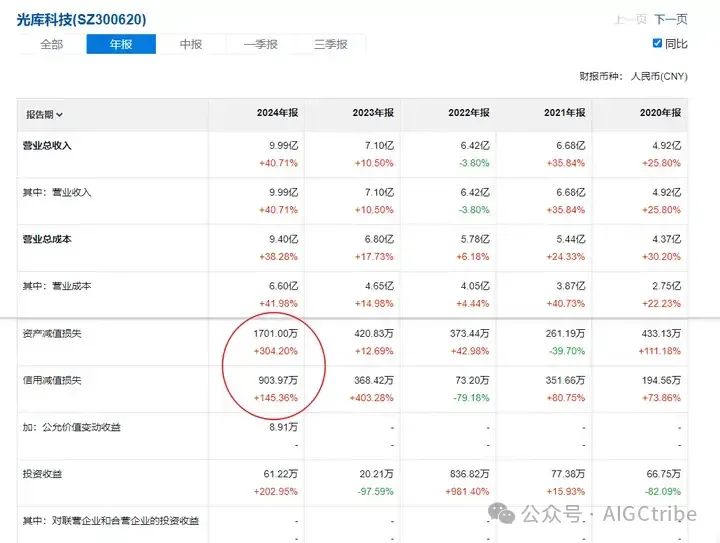Click the disabled 上一页 link
The image size is (720, 543).
630,19
